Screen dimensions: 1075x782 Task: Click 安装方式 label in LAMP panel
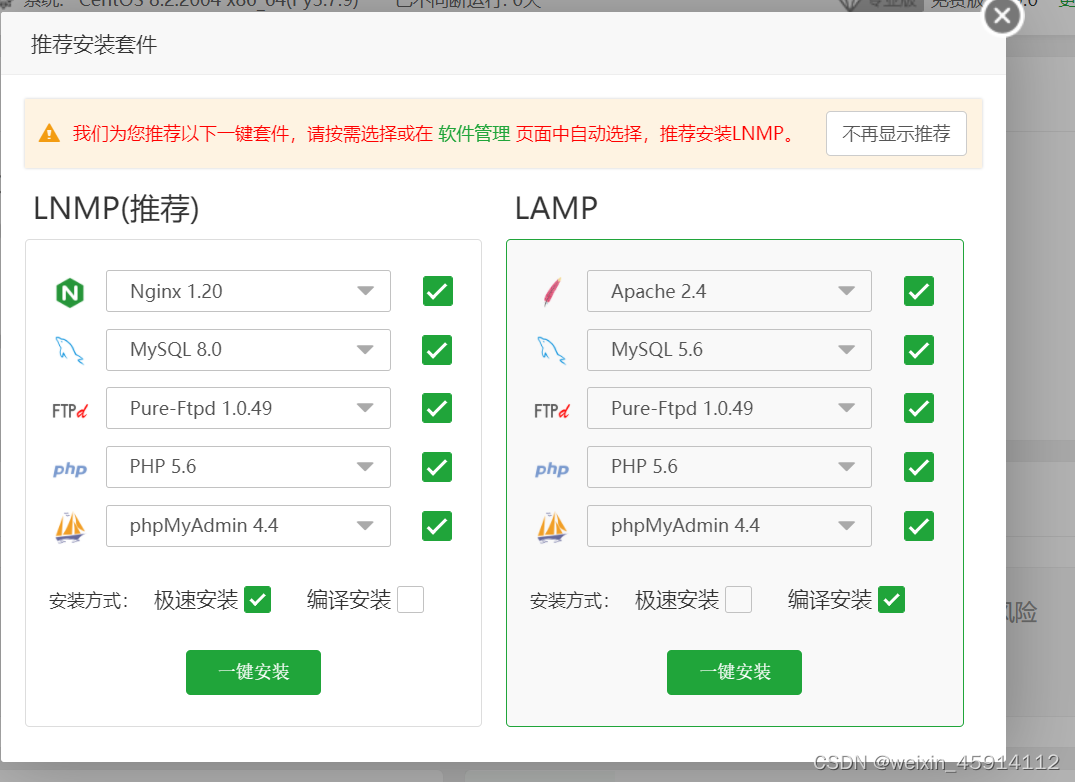(x=570, y=601)
